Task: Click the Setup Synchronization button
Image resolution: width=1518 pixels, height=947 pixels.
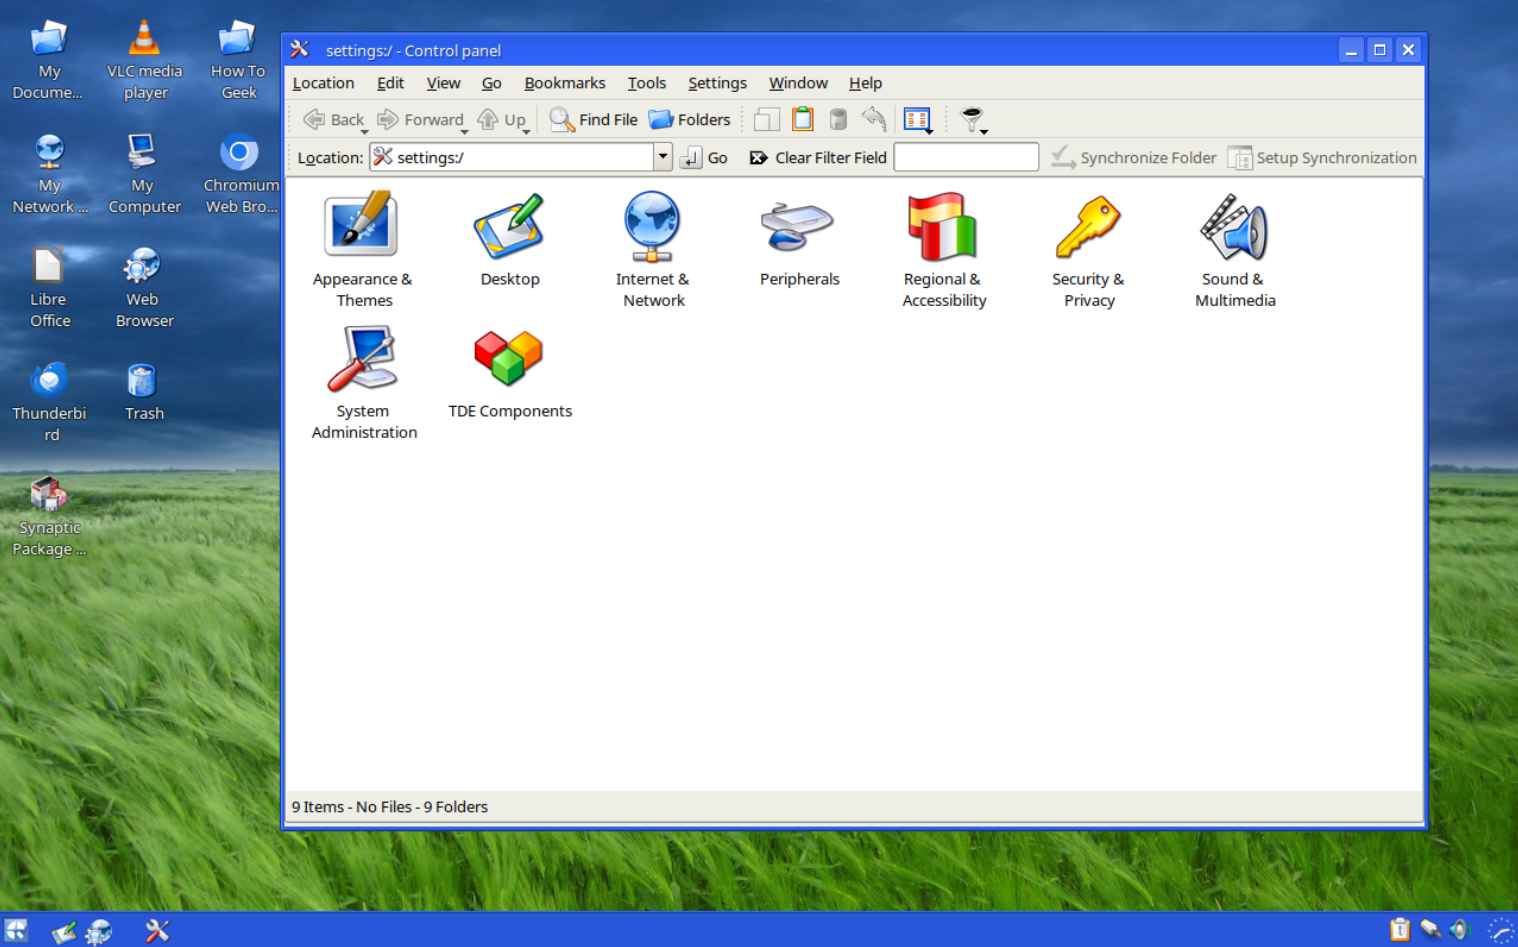Action: pos(1322,157)
